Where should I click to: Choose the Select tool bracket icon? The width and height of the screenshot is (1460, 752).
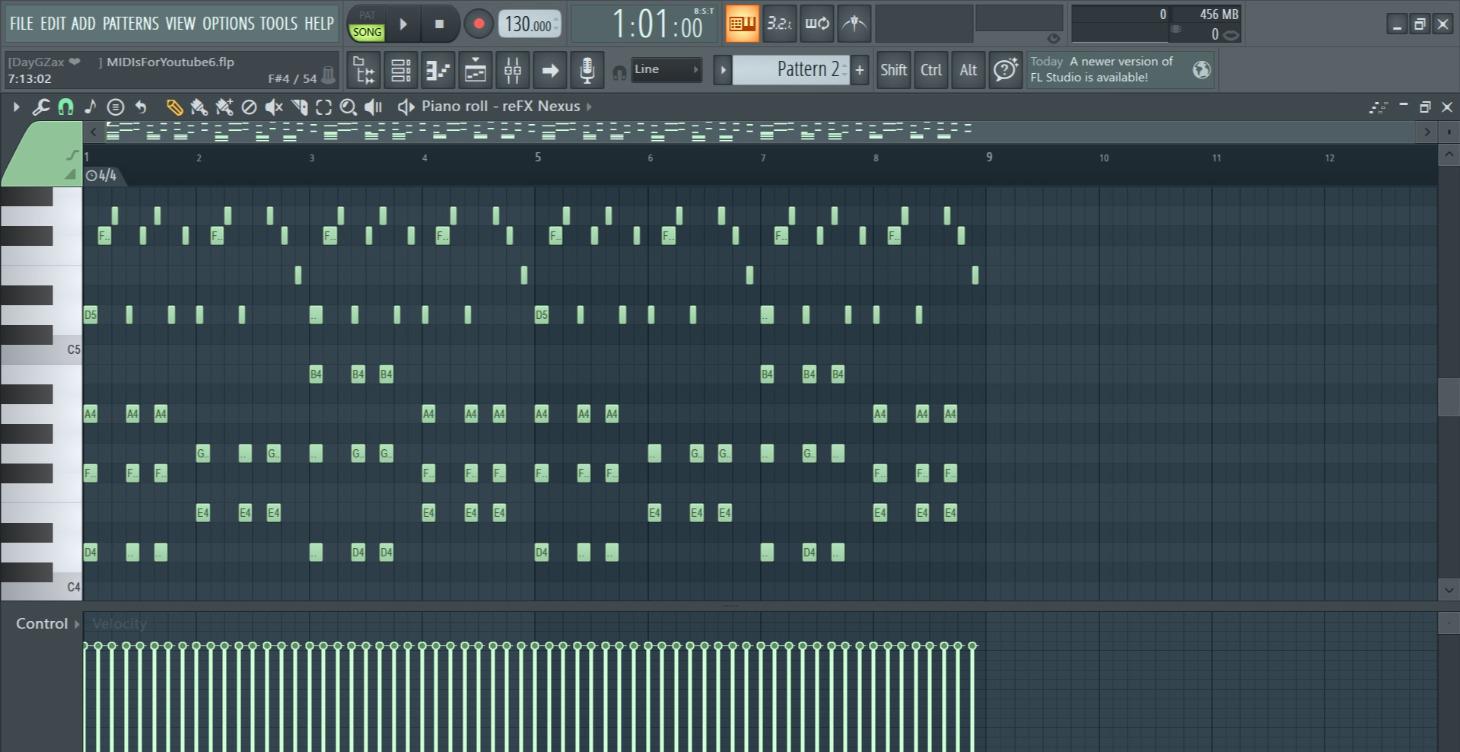click(324, 107)
